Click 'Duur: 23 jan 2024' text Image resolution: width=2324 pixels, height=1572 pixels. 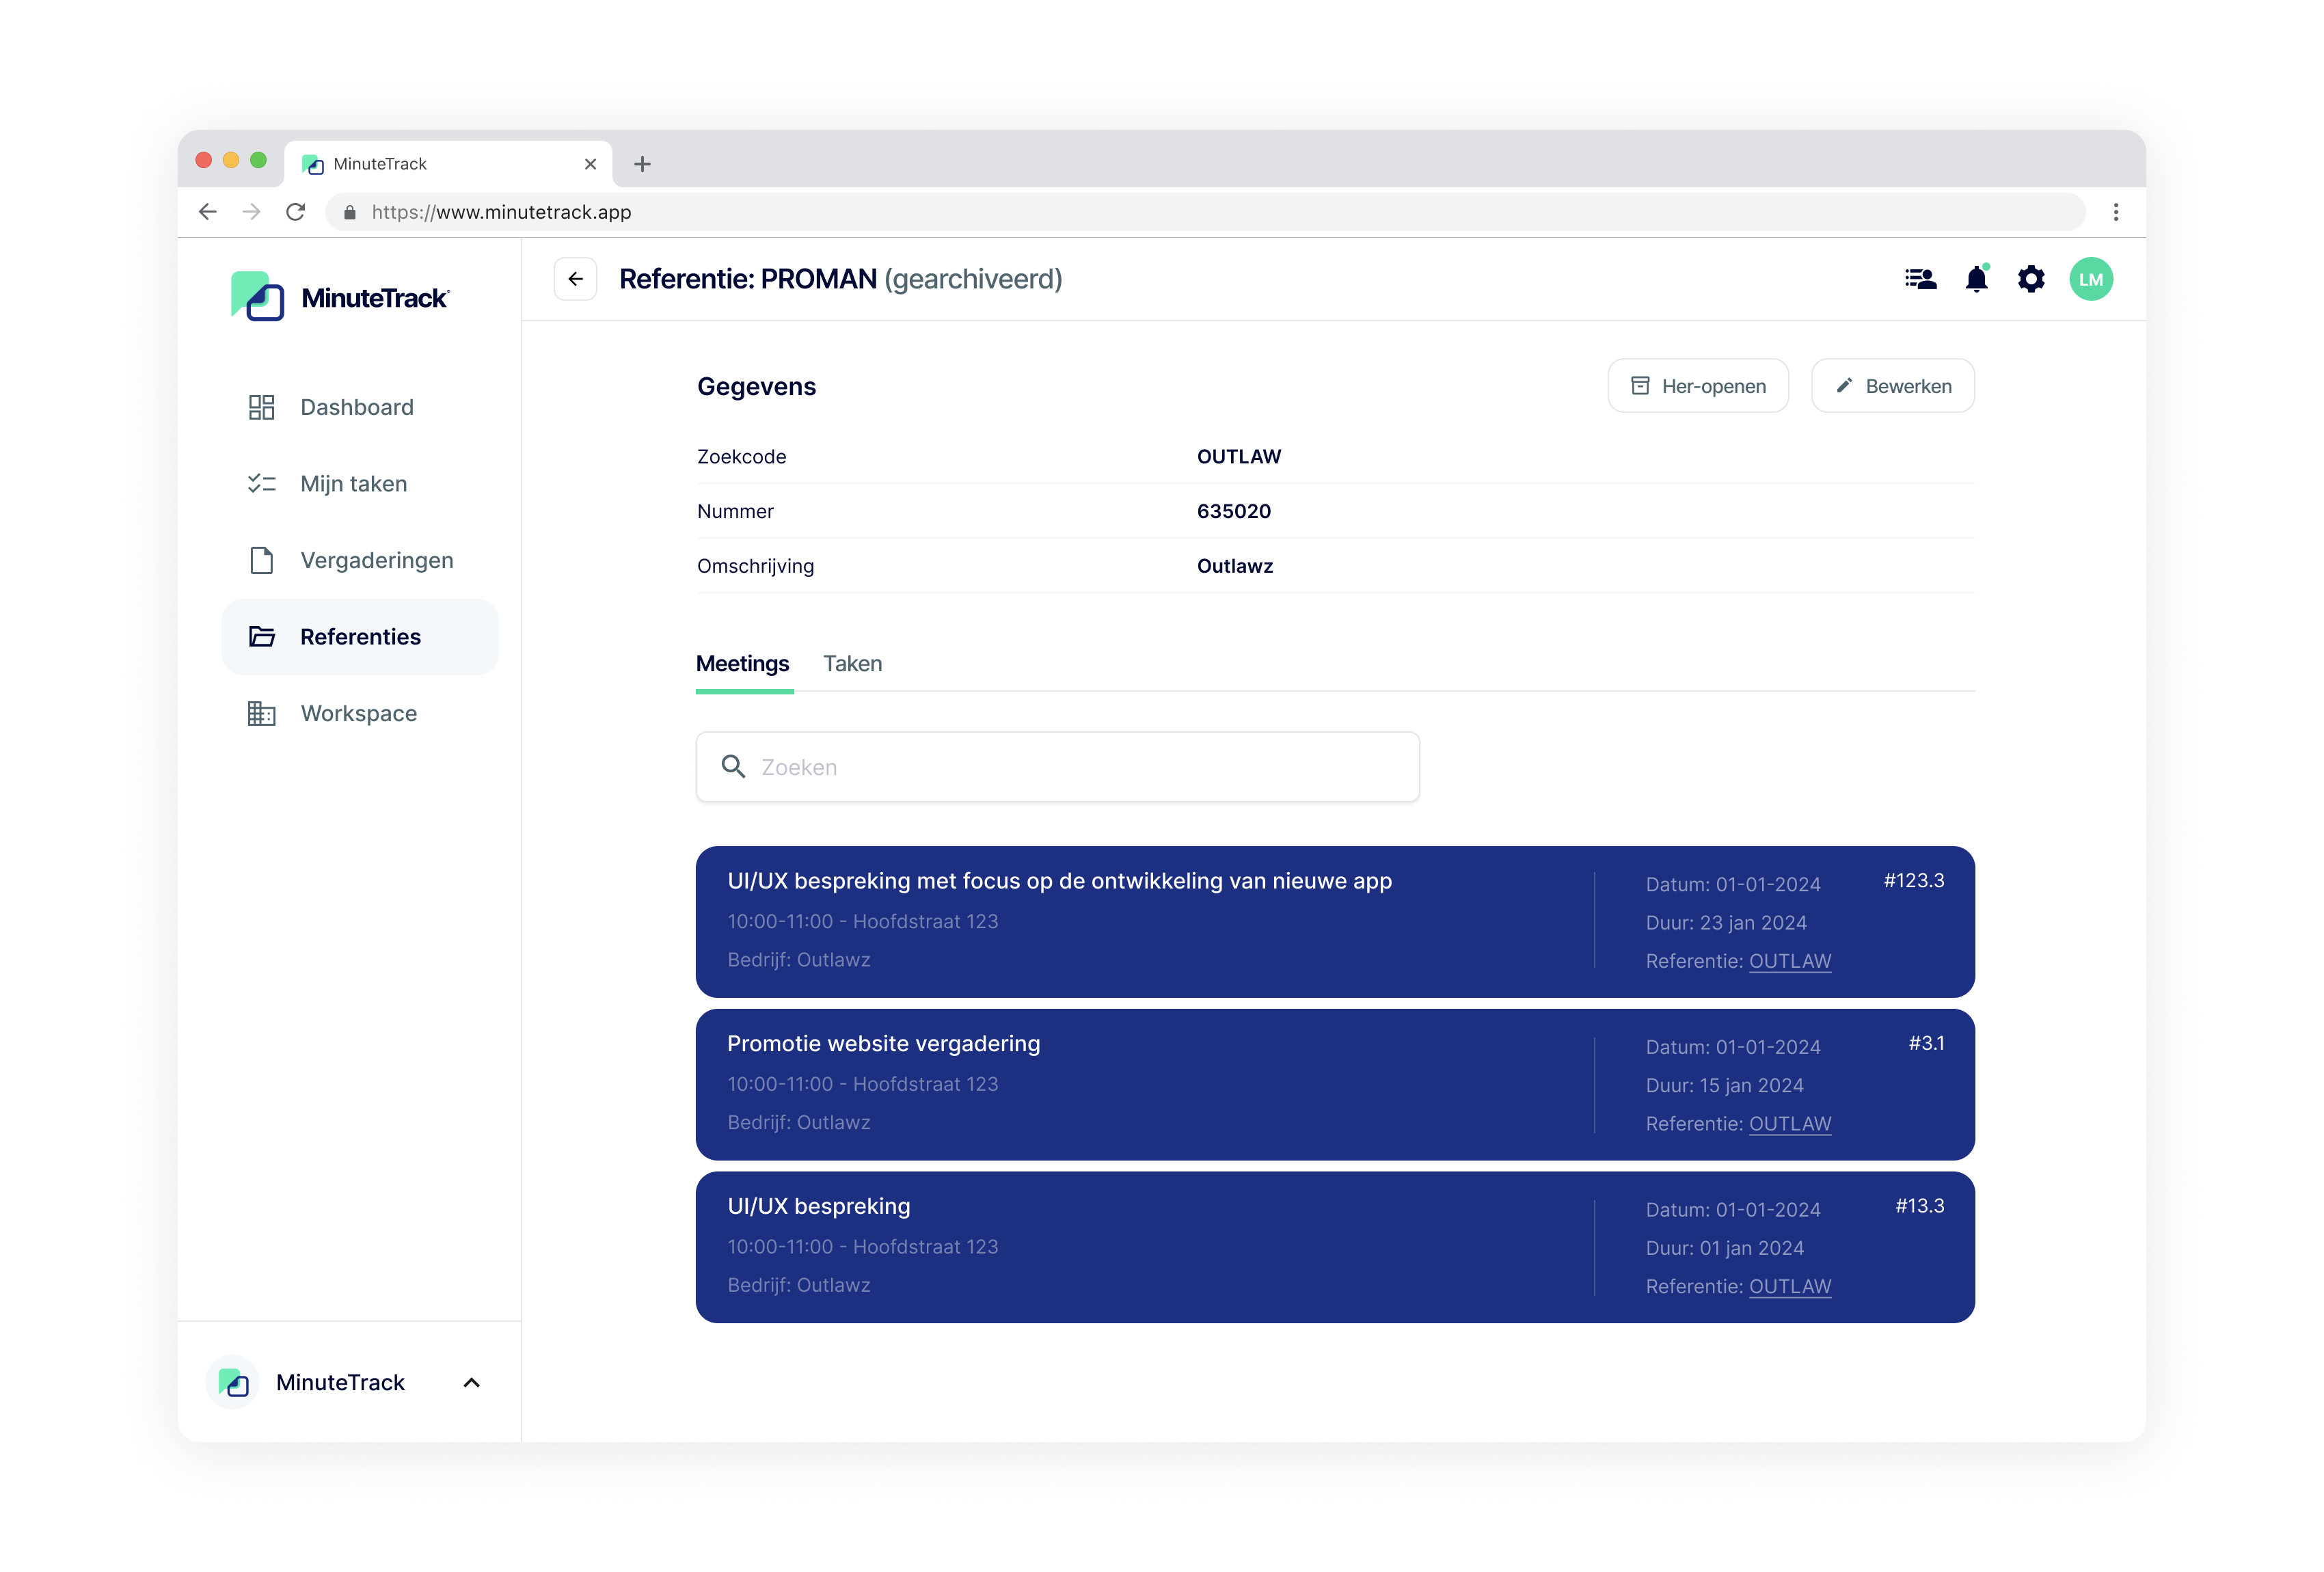(1727, 923)
